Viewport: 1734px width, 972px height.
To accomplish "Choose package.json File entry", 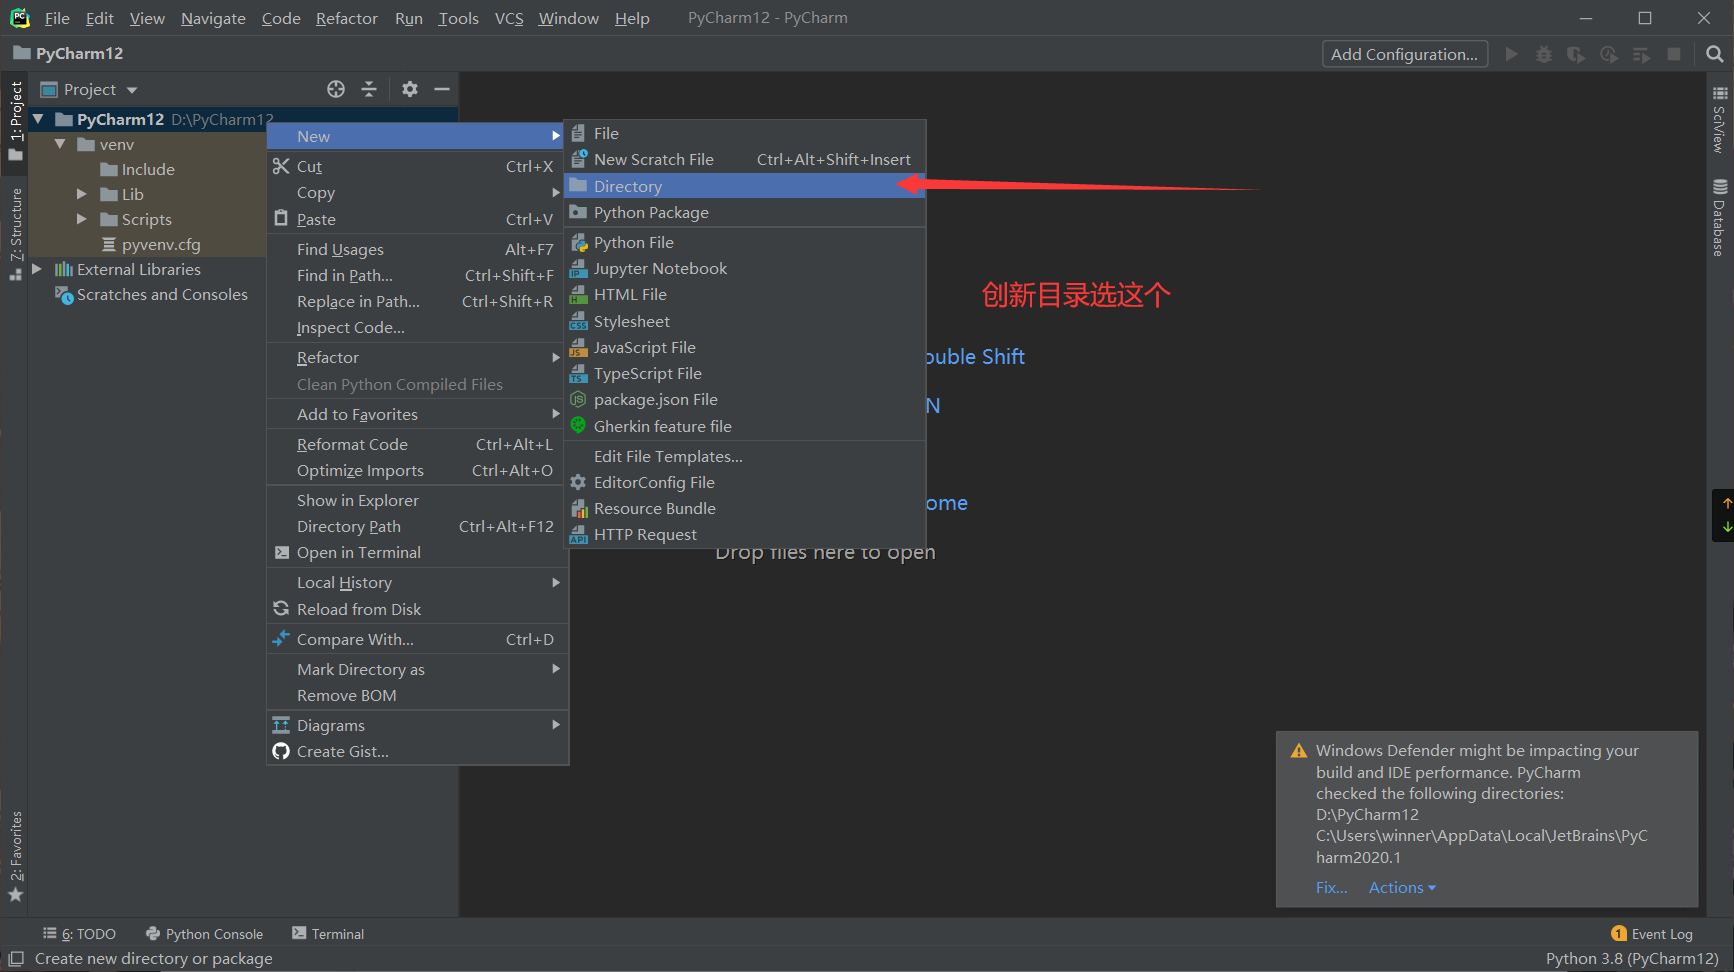I will (x=744, y=400).
